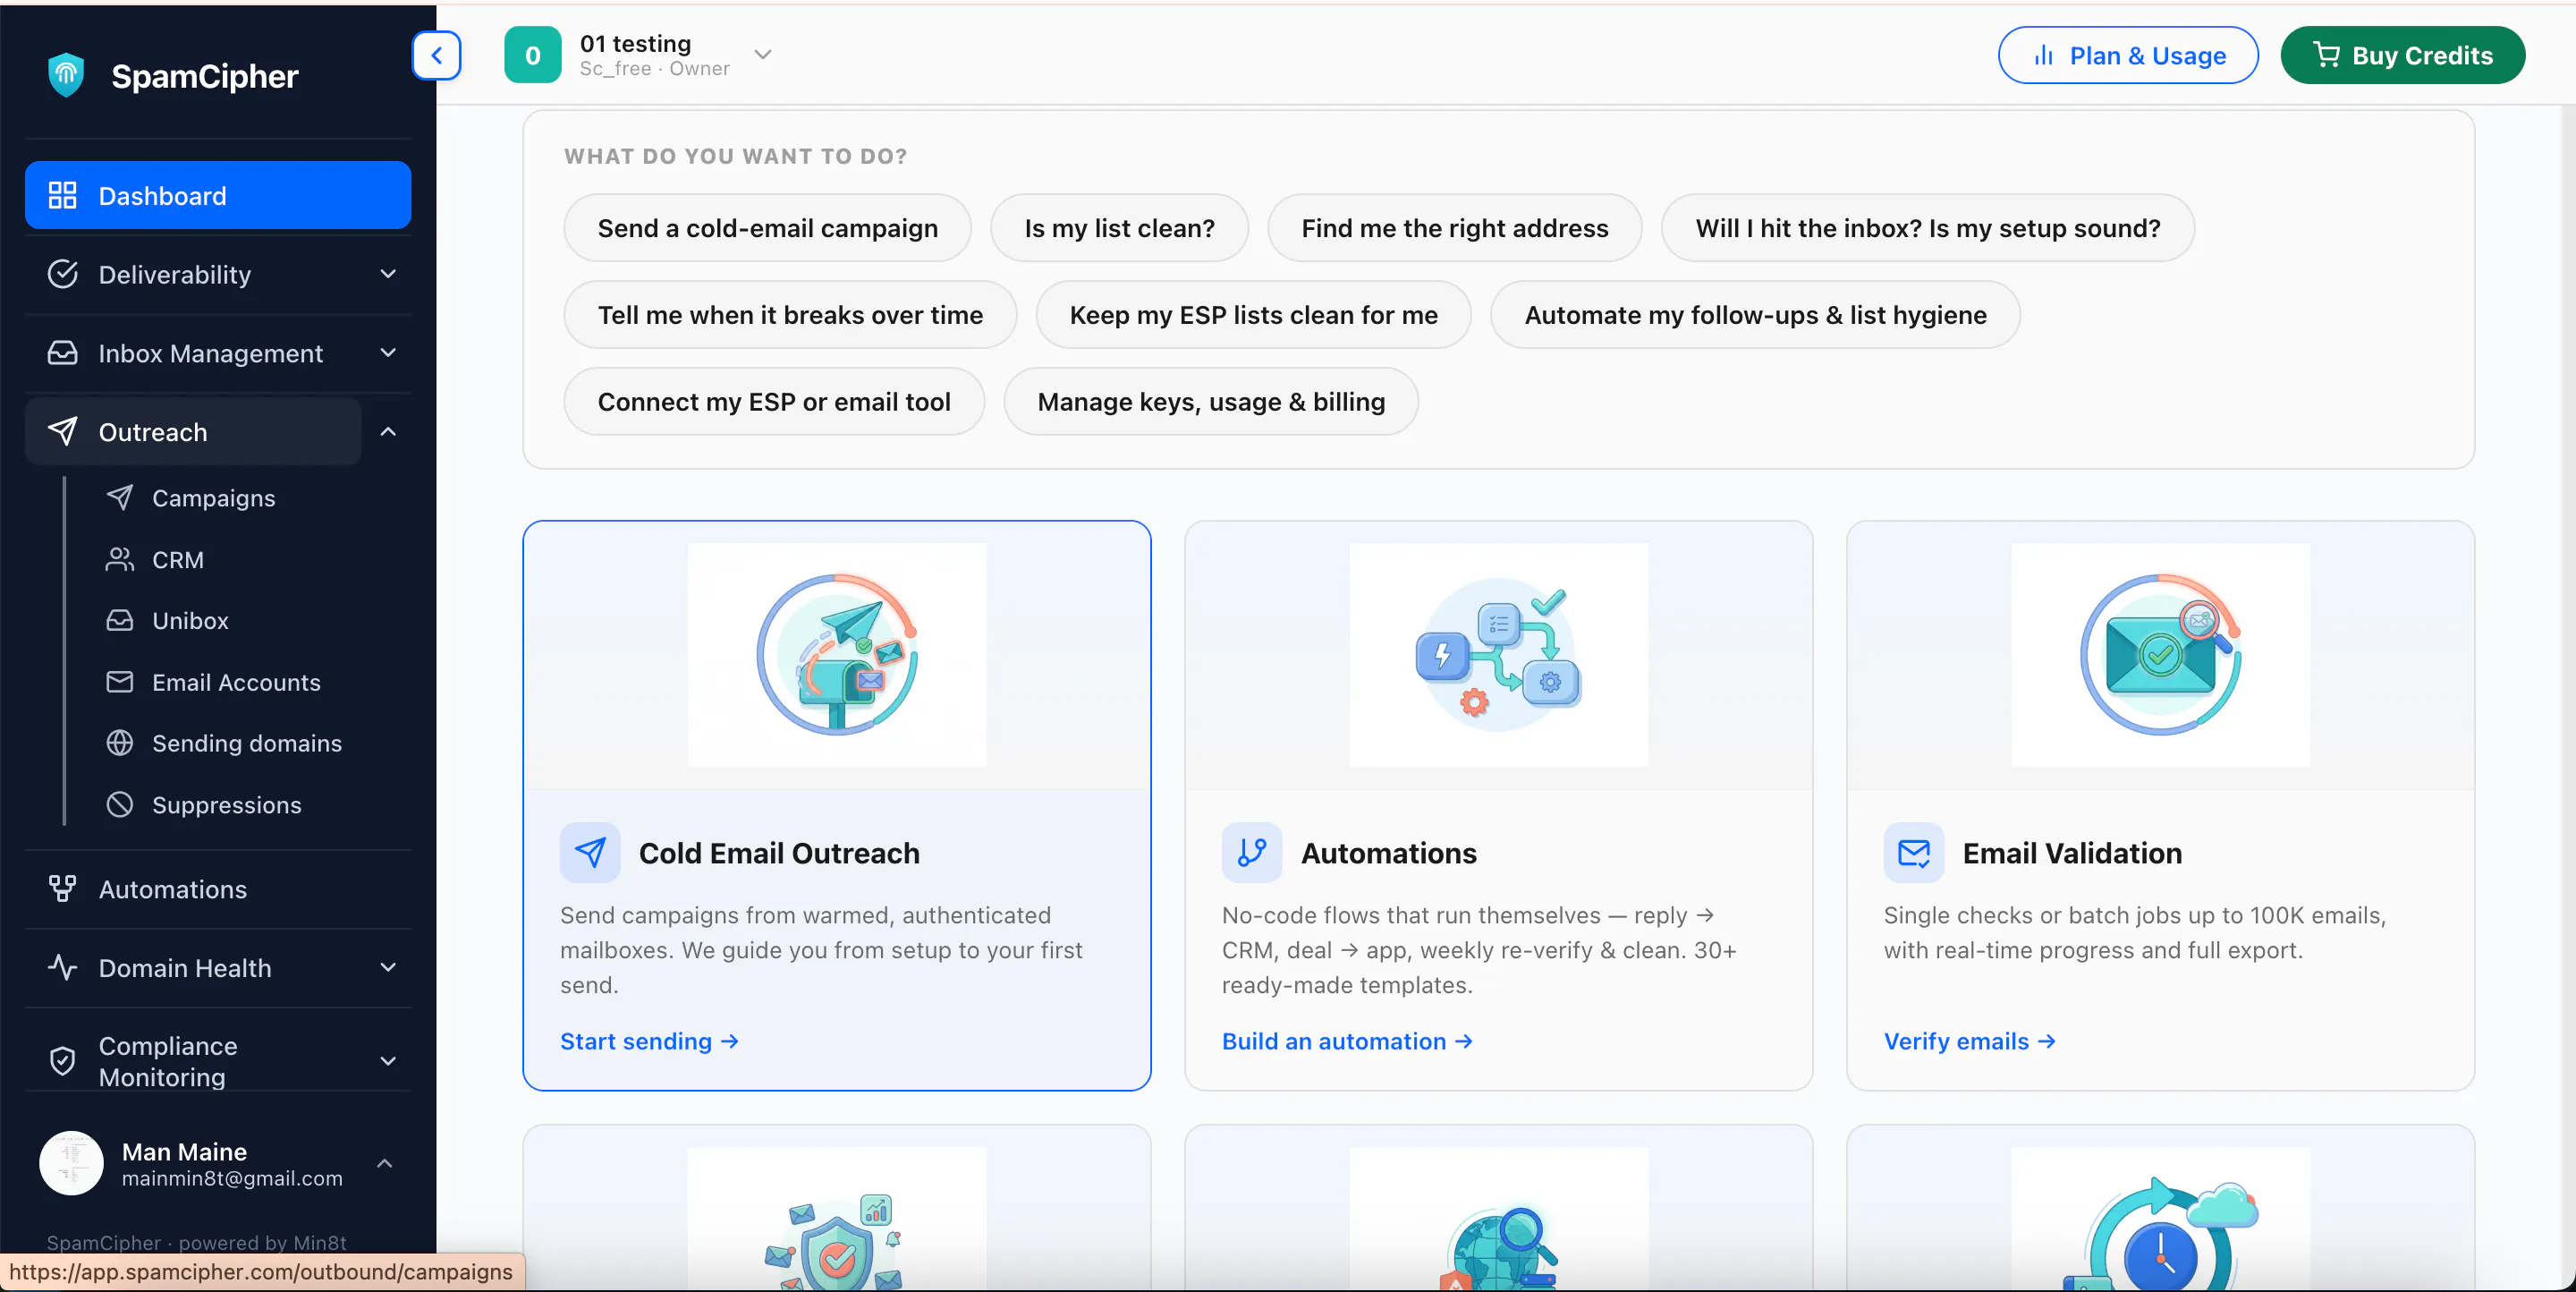Open CRM from the Outreach submenu
This screenshot has height=1292, width=2576.
click(x=178, y=560)
